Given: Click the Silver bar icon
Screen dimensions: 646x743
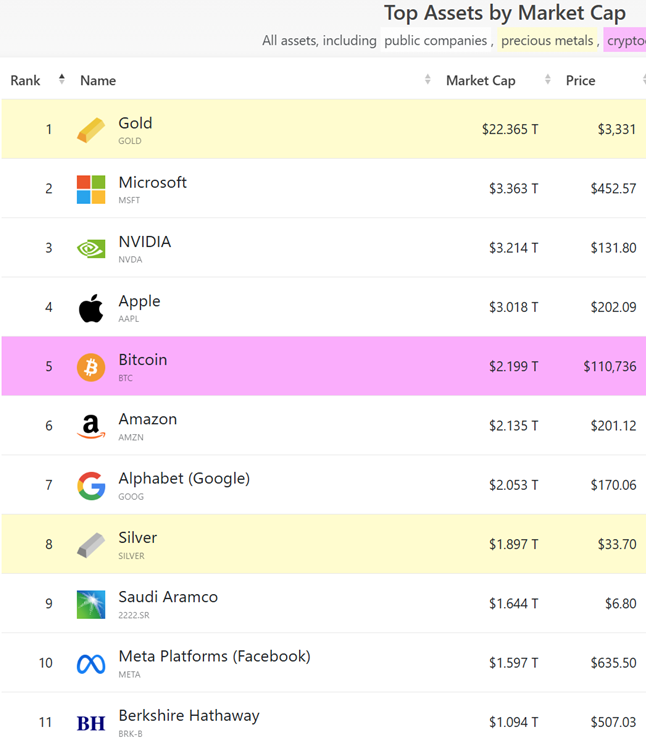Looking at the screenshot, I should click(x=91, y=545).
